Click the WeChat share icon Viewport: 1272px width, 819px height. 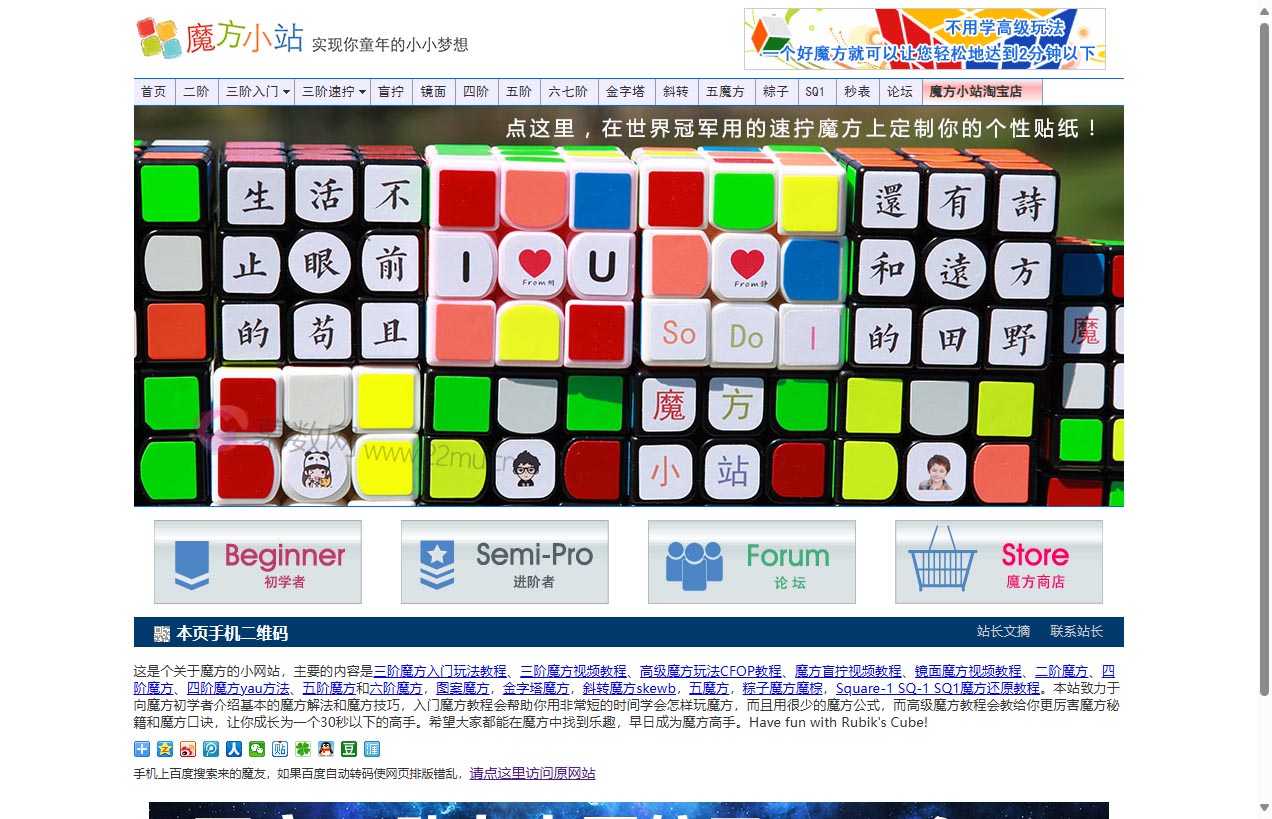257,749
